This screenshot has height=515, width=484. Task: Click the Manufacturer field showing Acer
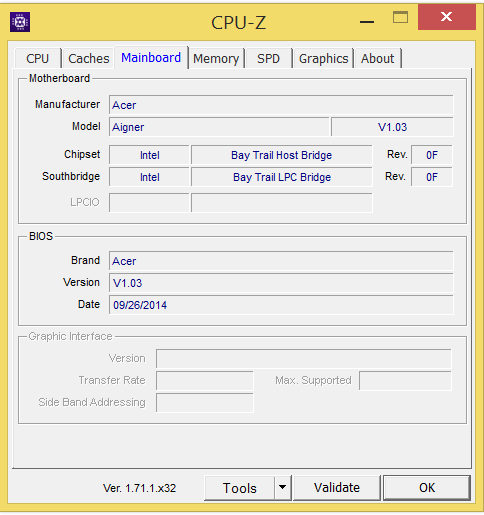pyautogui.click(x=281, y=105)
